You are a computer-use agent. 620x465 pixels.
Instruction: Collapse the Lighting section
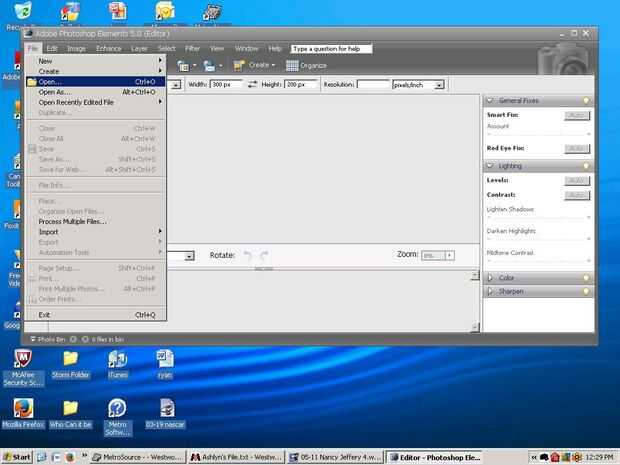[x=490, y=166]
